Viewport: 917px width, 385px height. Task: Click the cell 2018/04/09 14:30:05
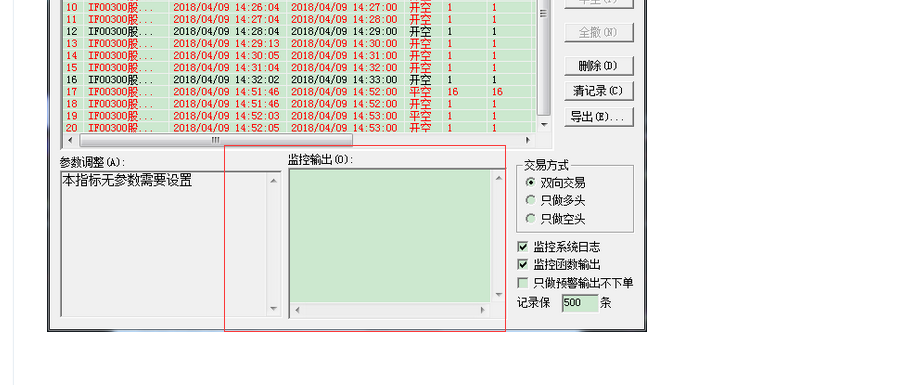click(x=226, y=56)
